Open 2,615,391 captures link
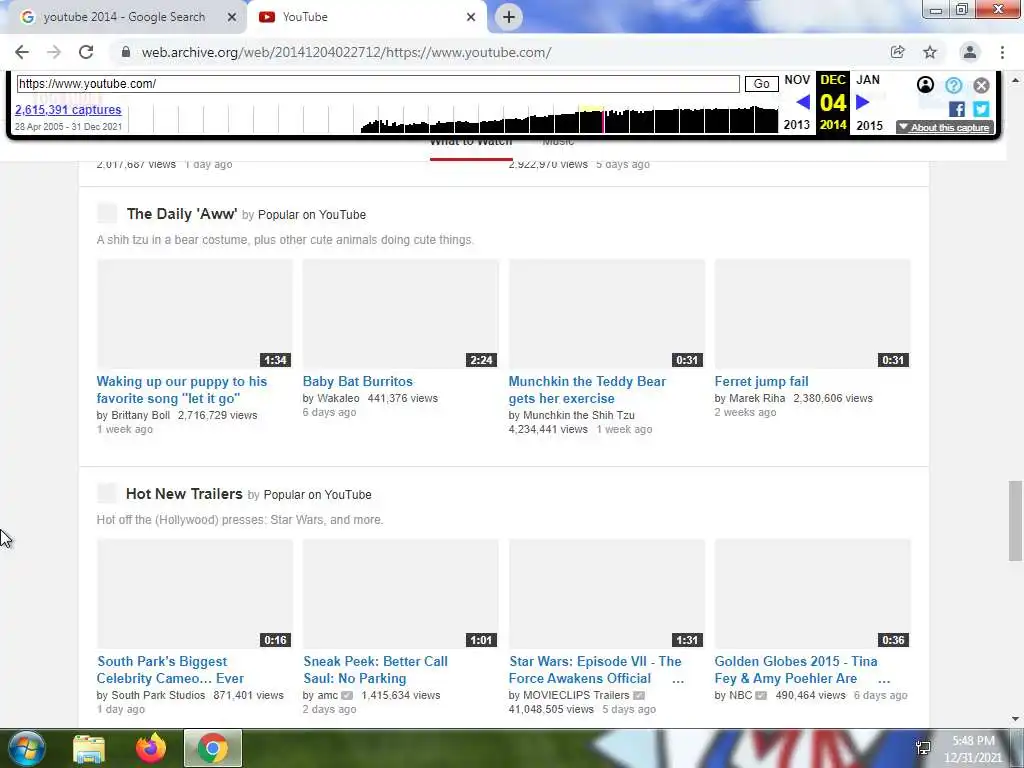Viewport: 1024px width, 768px height. tap(68, 110)
